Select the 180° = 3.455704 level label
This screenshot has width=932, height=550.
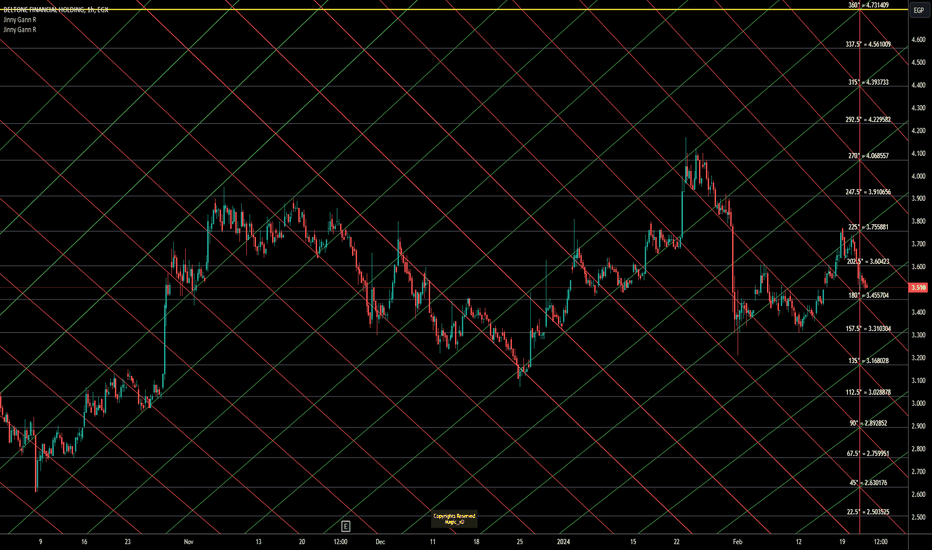click(868, 295)
